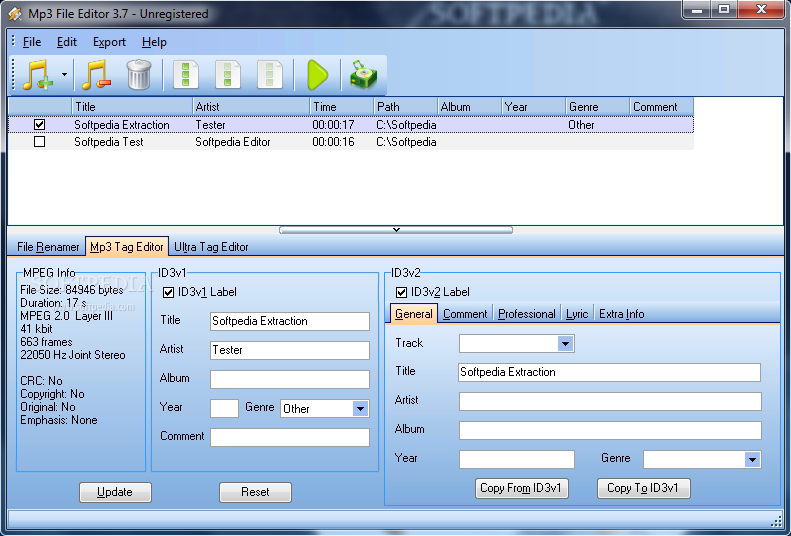Click the Year column header
Screen dimensions: 791x536
534,107
